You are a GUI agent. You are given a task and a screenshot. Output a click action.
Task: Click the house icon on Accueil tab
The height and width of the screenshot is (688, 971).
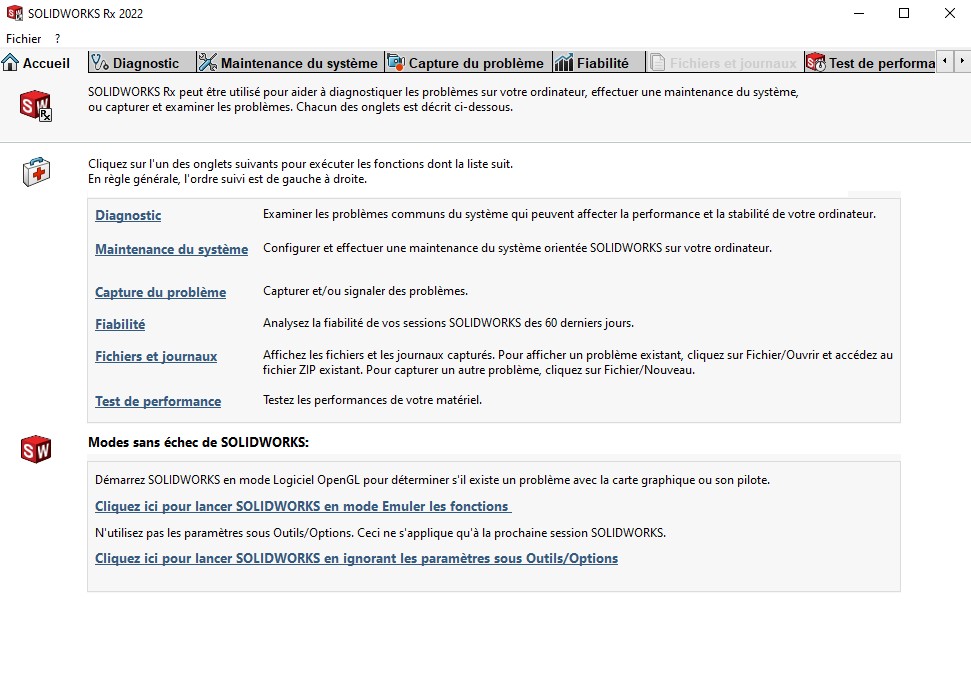click(11, 63)
